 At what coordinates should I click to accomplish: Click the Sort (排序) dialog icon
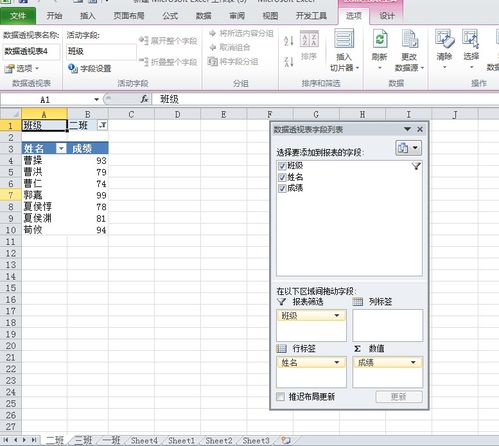[x=309, y=39]
